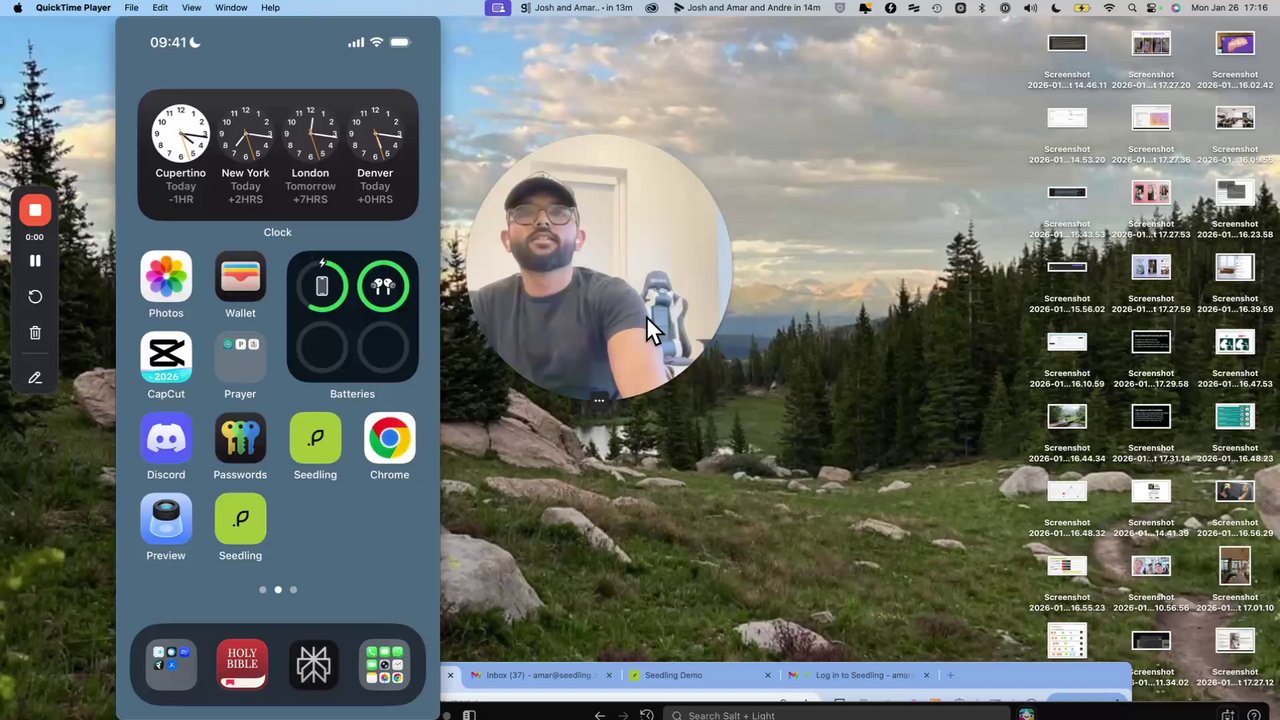Open the Window menu
This screenshot has height=720, width=1280.
pyautogui.click(x=231, y=8)
